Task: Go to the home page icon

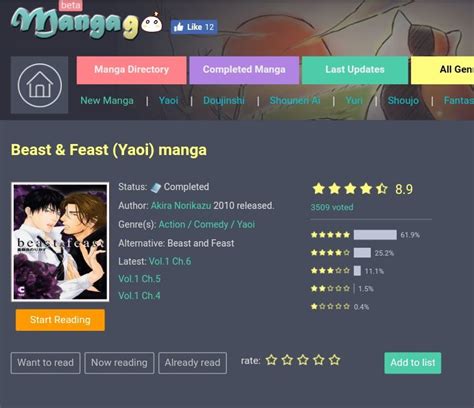Action: (x=39, y=85)
